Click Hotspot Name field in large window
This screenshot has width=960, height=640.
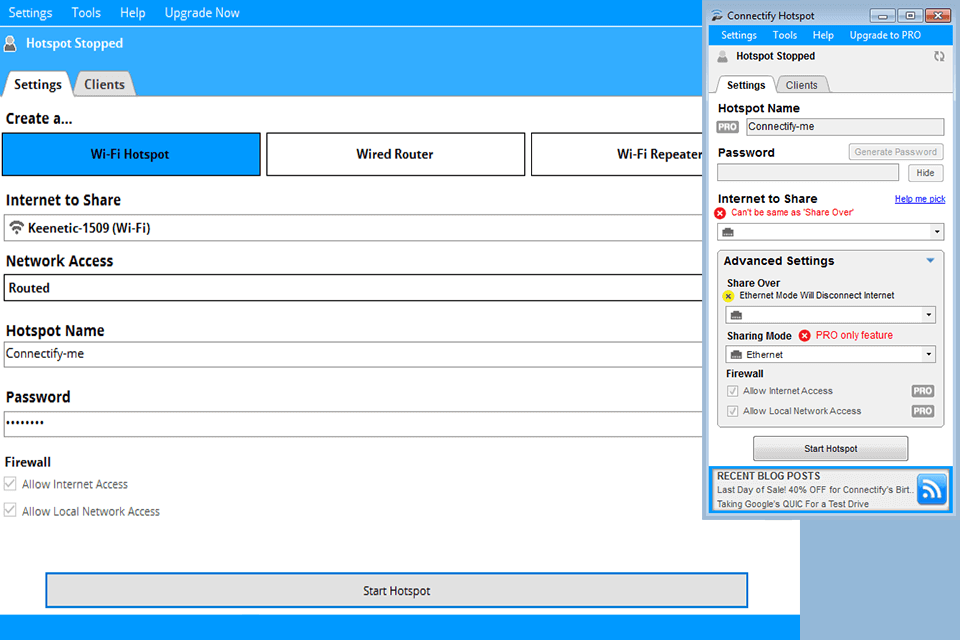coord(353,354)
